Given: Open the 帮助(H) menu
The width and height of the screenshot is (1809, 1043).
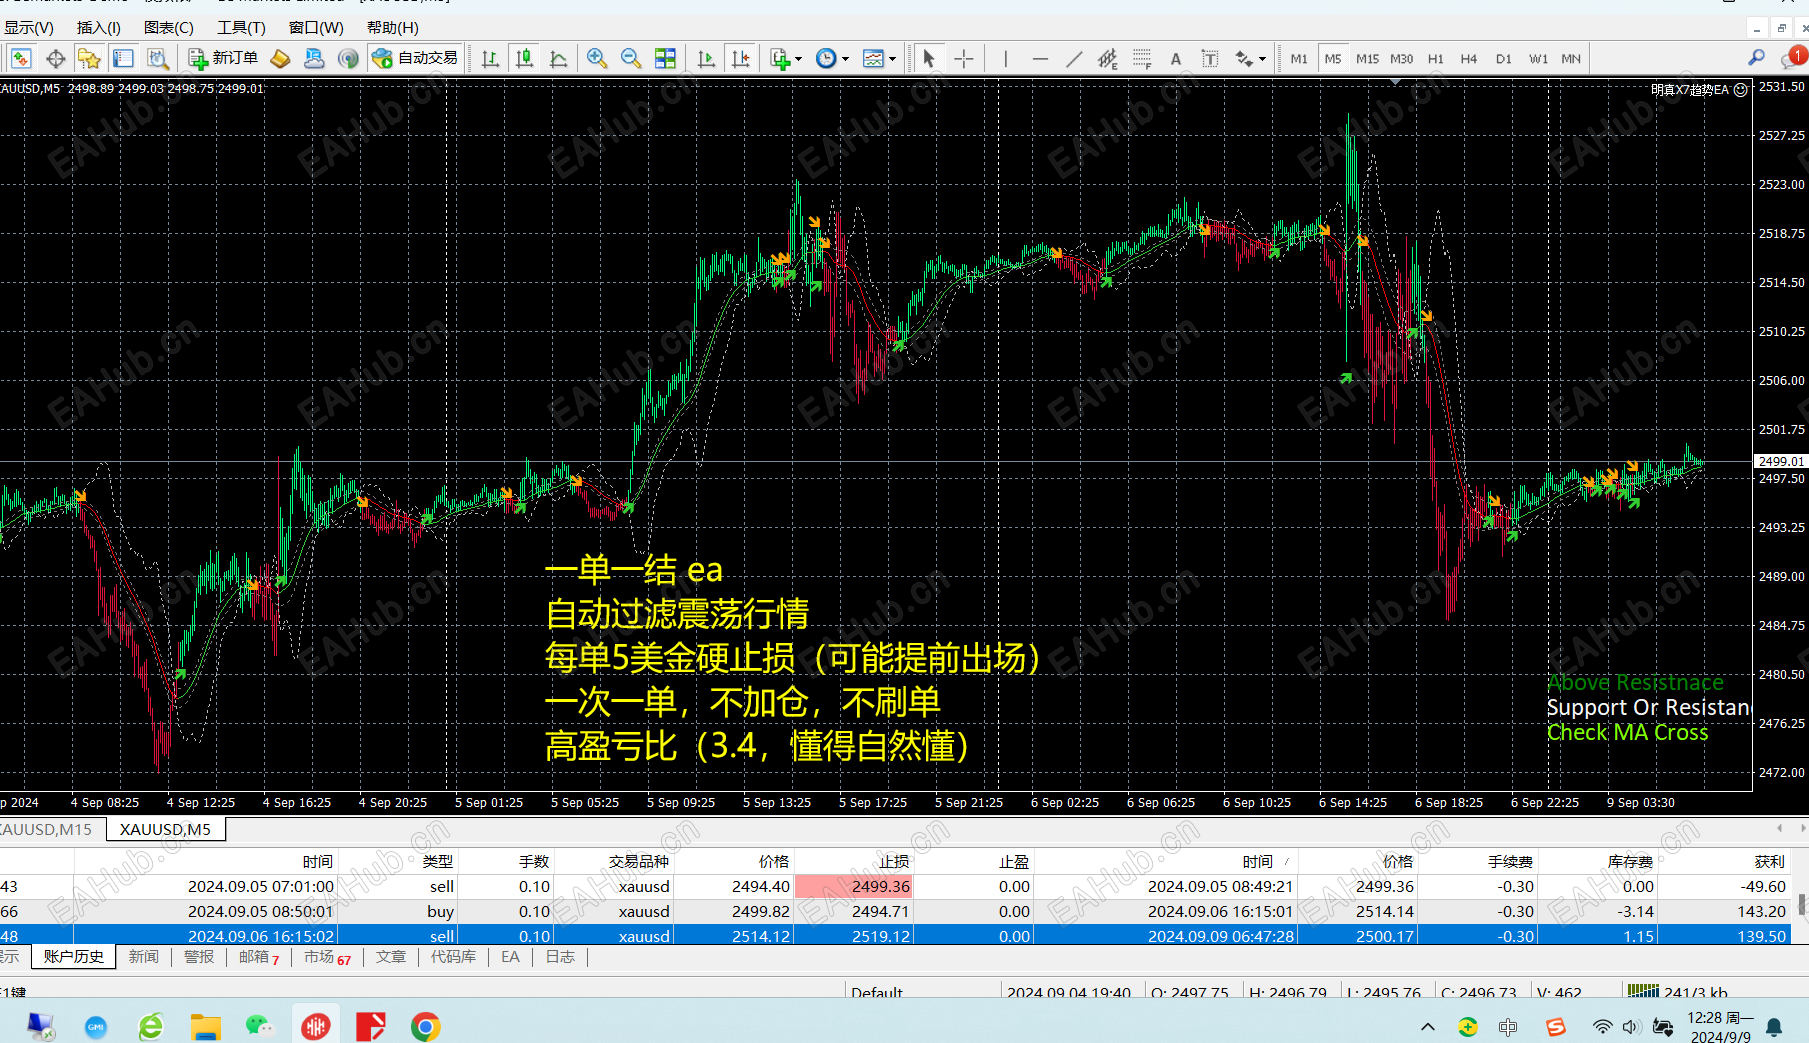Looking at the screenshot, I should pos(393,28).
